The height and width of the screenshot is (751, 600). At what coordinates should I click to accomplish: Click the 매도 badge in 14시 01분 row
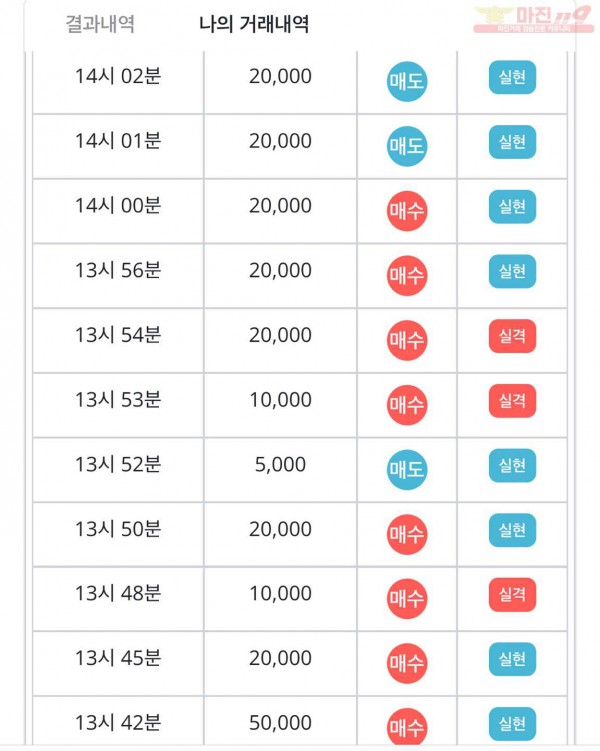click(407, 146)
